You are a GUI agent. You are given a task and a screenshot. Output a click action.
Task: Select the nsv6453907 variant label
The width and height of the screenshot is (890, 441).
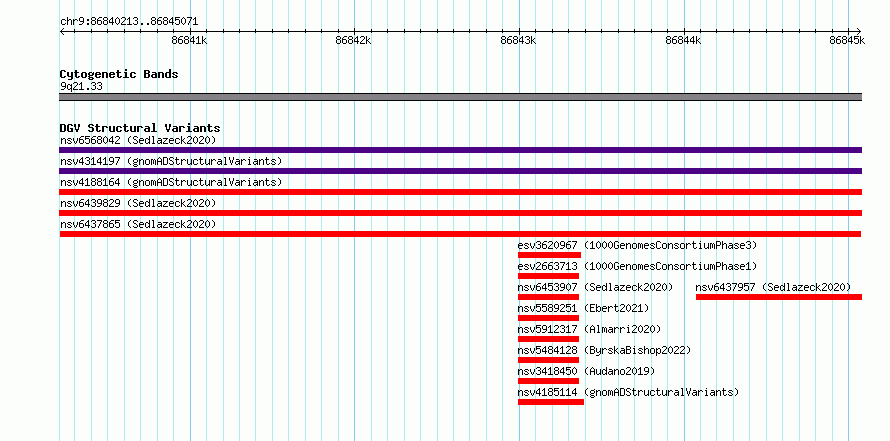point(595,287)
